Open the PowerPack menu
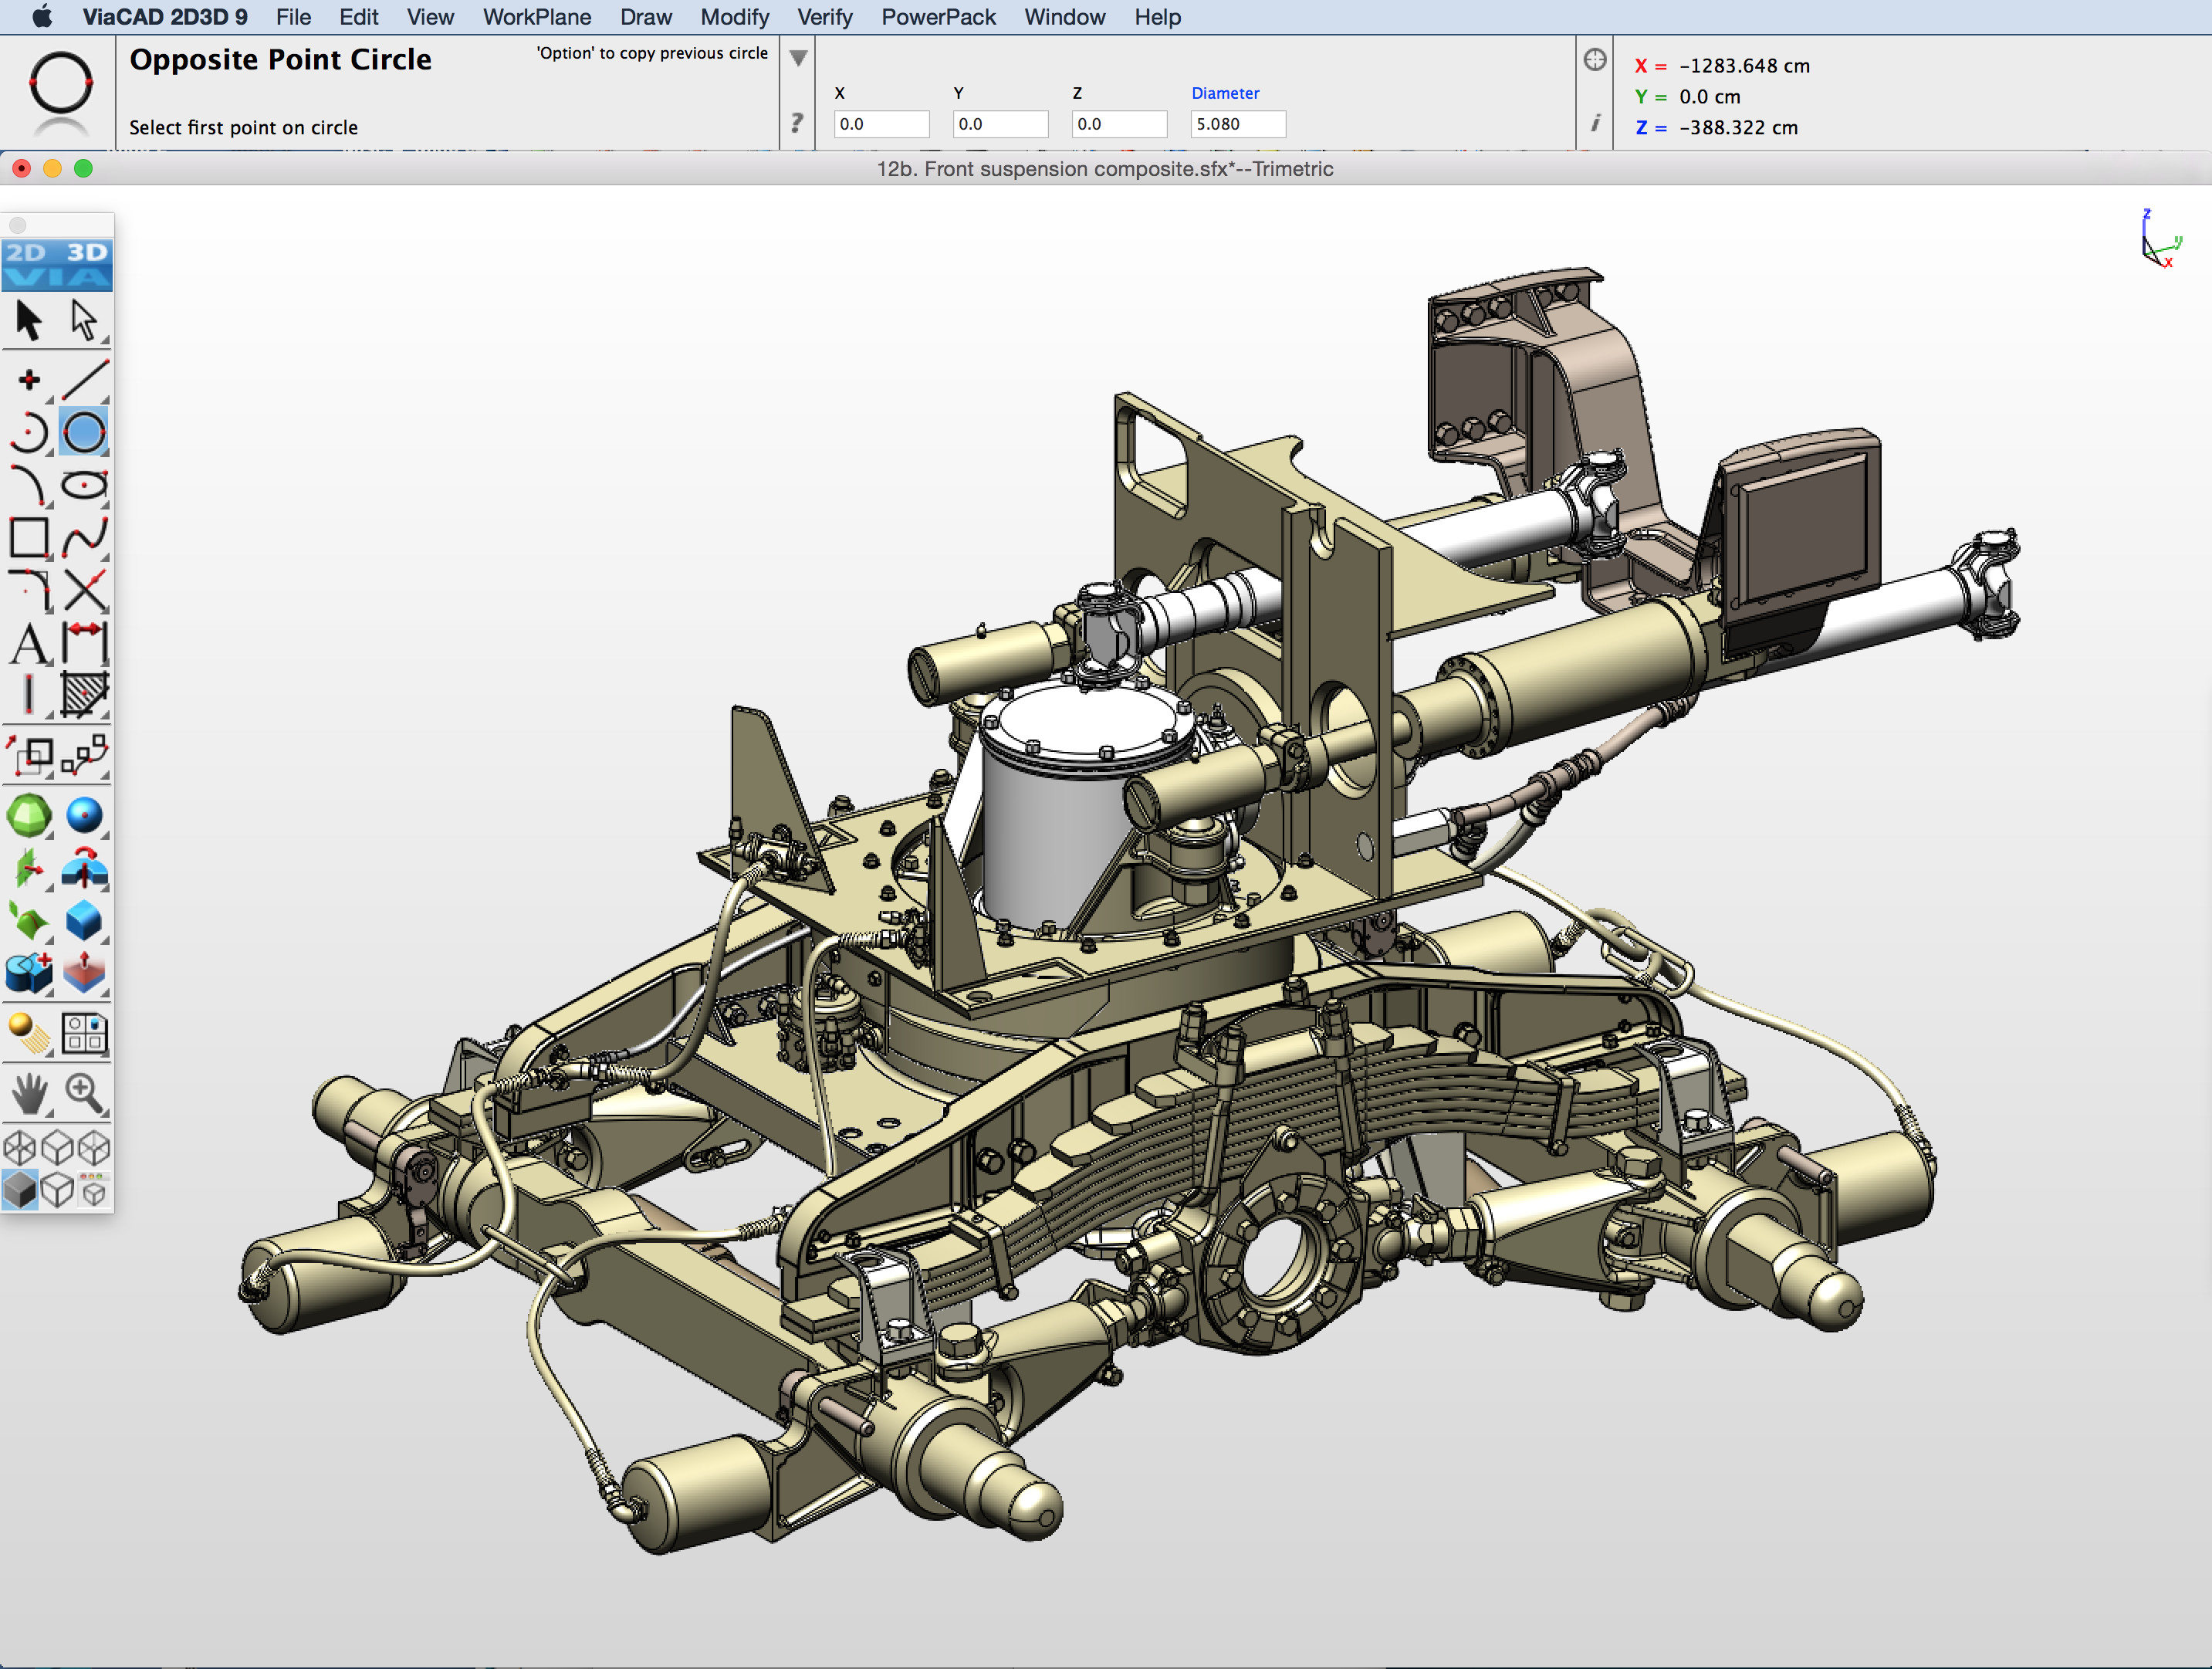This screenshot has width=2212, height=1669. coord(937,17)
